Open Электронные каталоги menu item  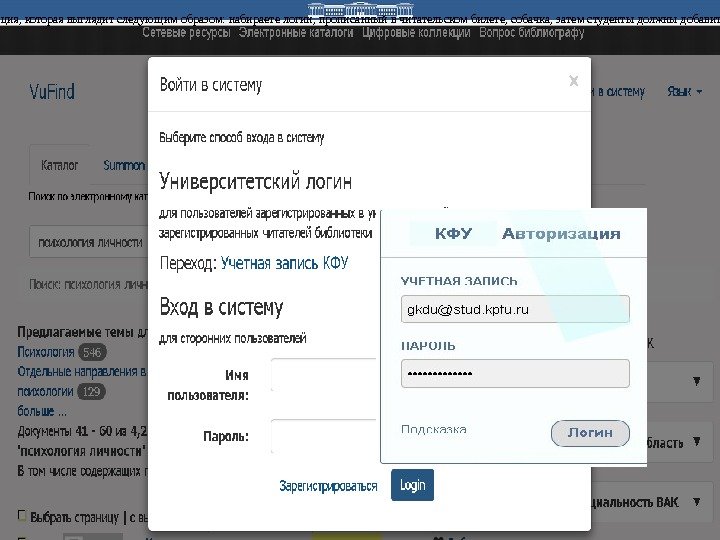click(296, 33)
